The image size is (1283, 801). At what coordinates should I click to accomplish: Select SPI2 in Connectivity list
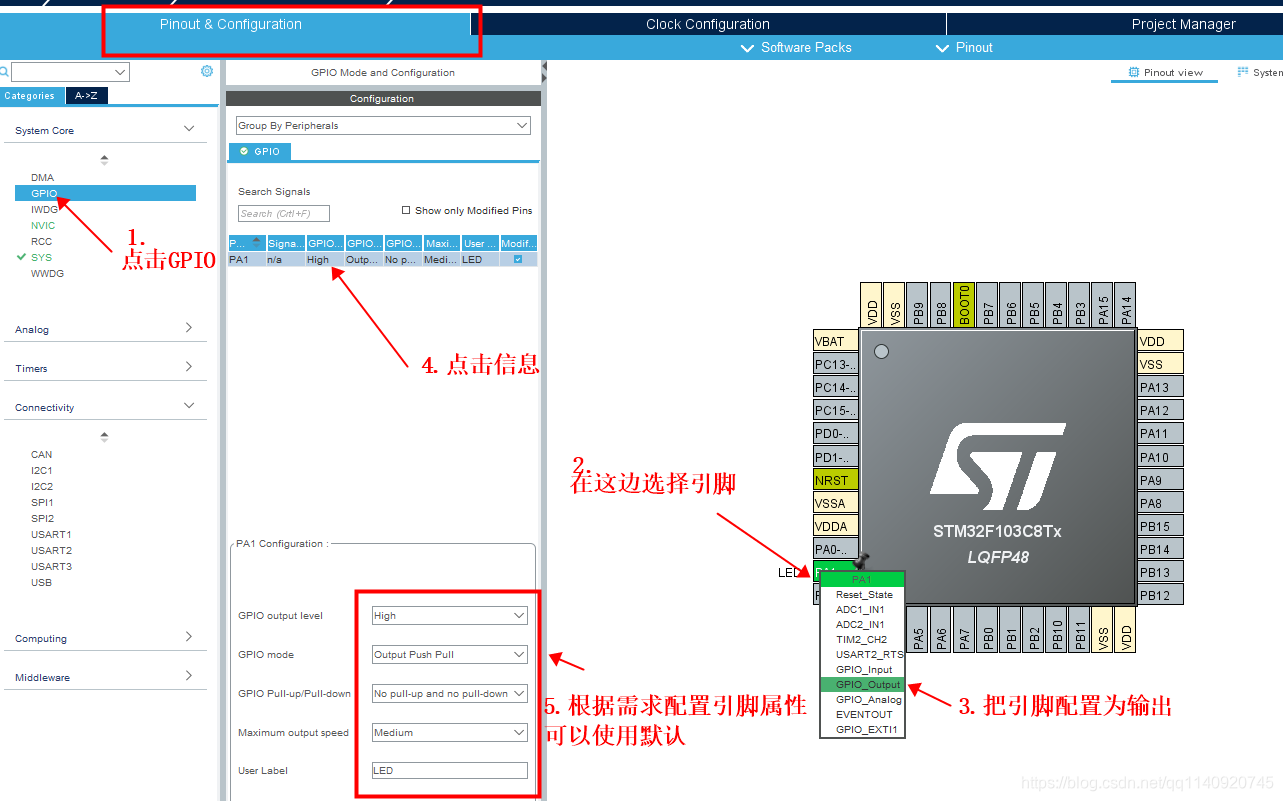click(42, 518)
